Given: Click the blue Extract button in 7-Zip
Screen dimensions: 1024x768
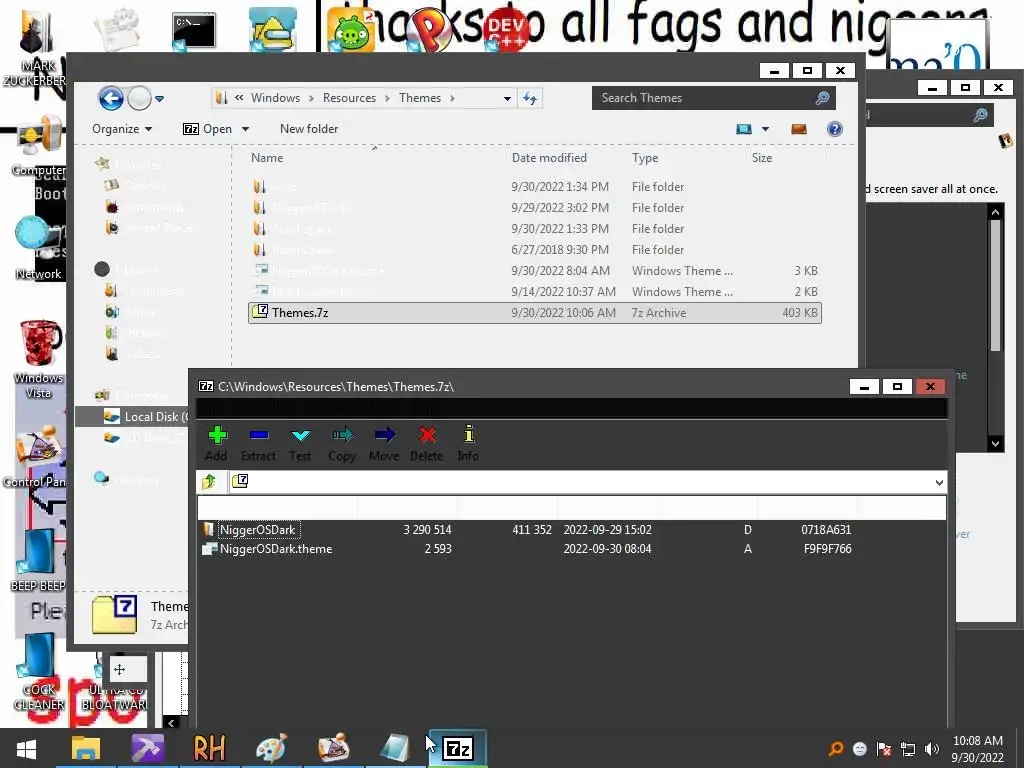Looking at the screenshot, I should pos(259,443).
